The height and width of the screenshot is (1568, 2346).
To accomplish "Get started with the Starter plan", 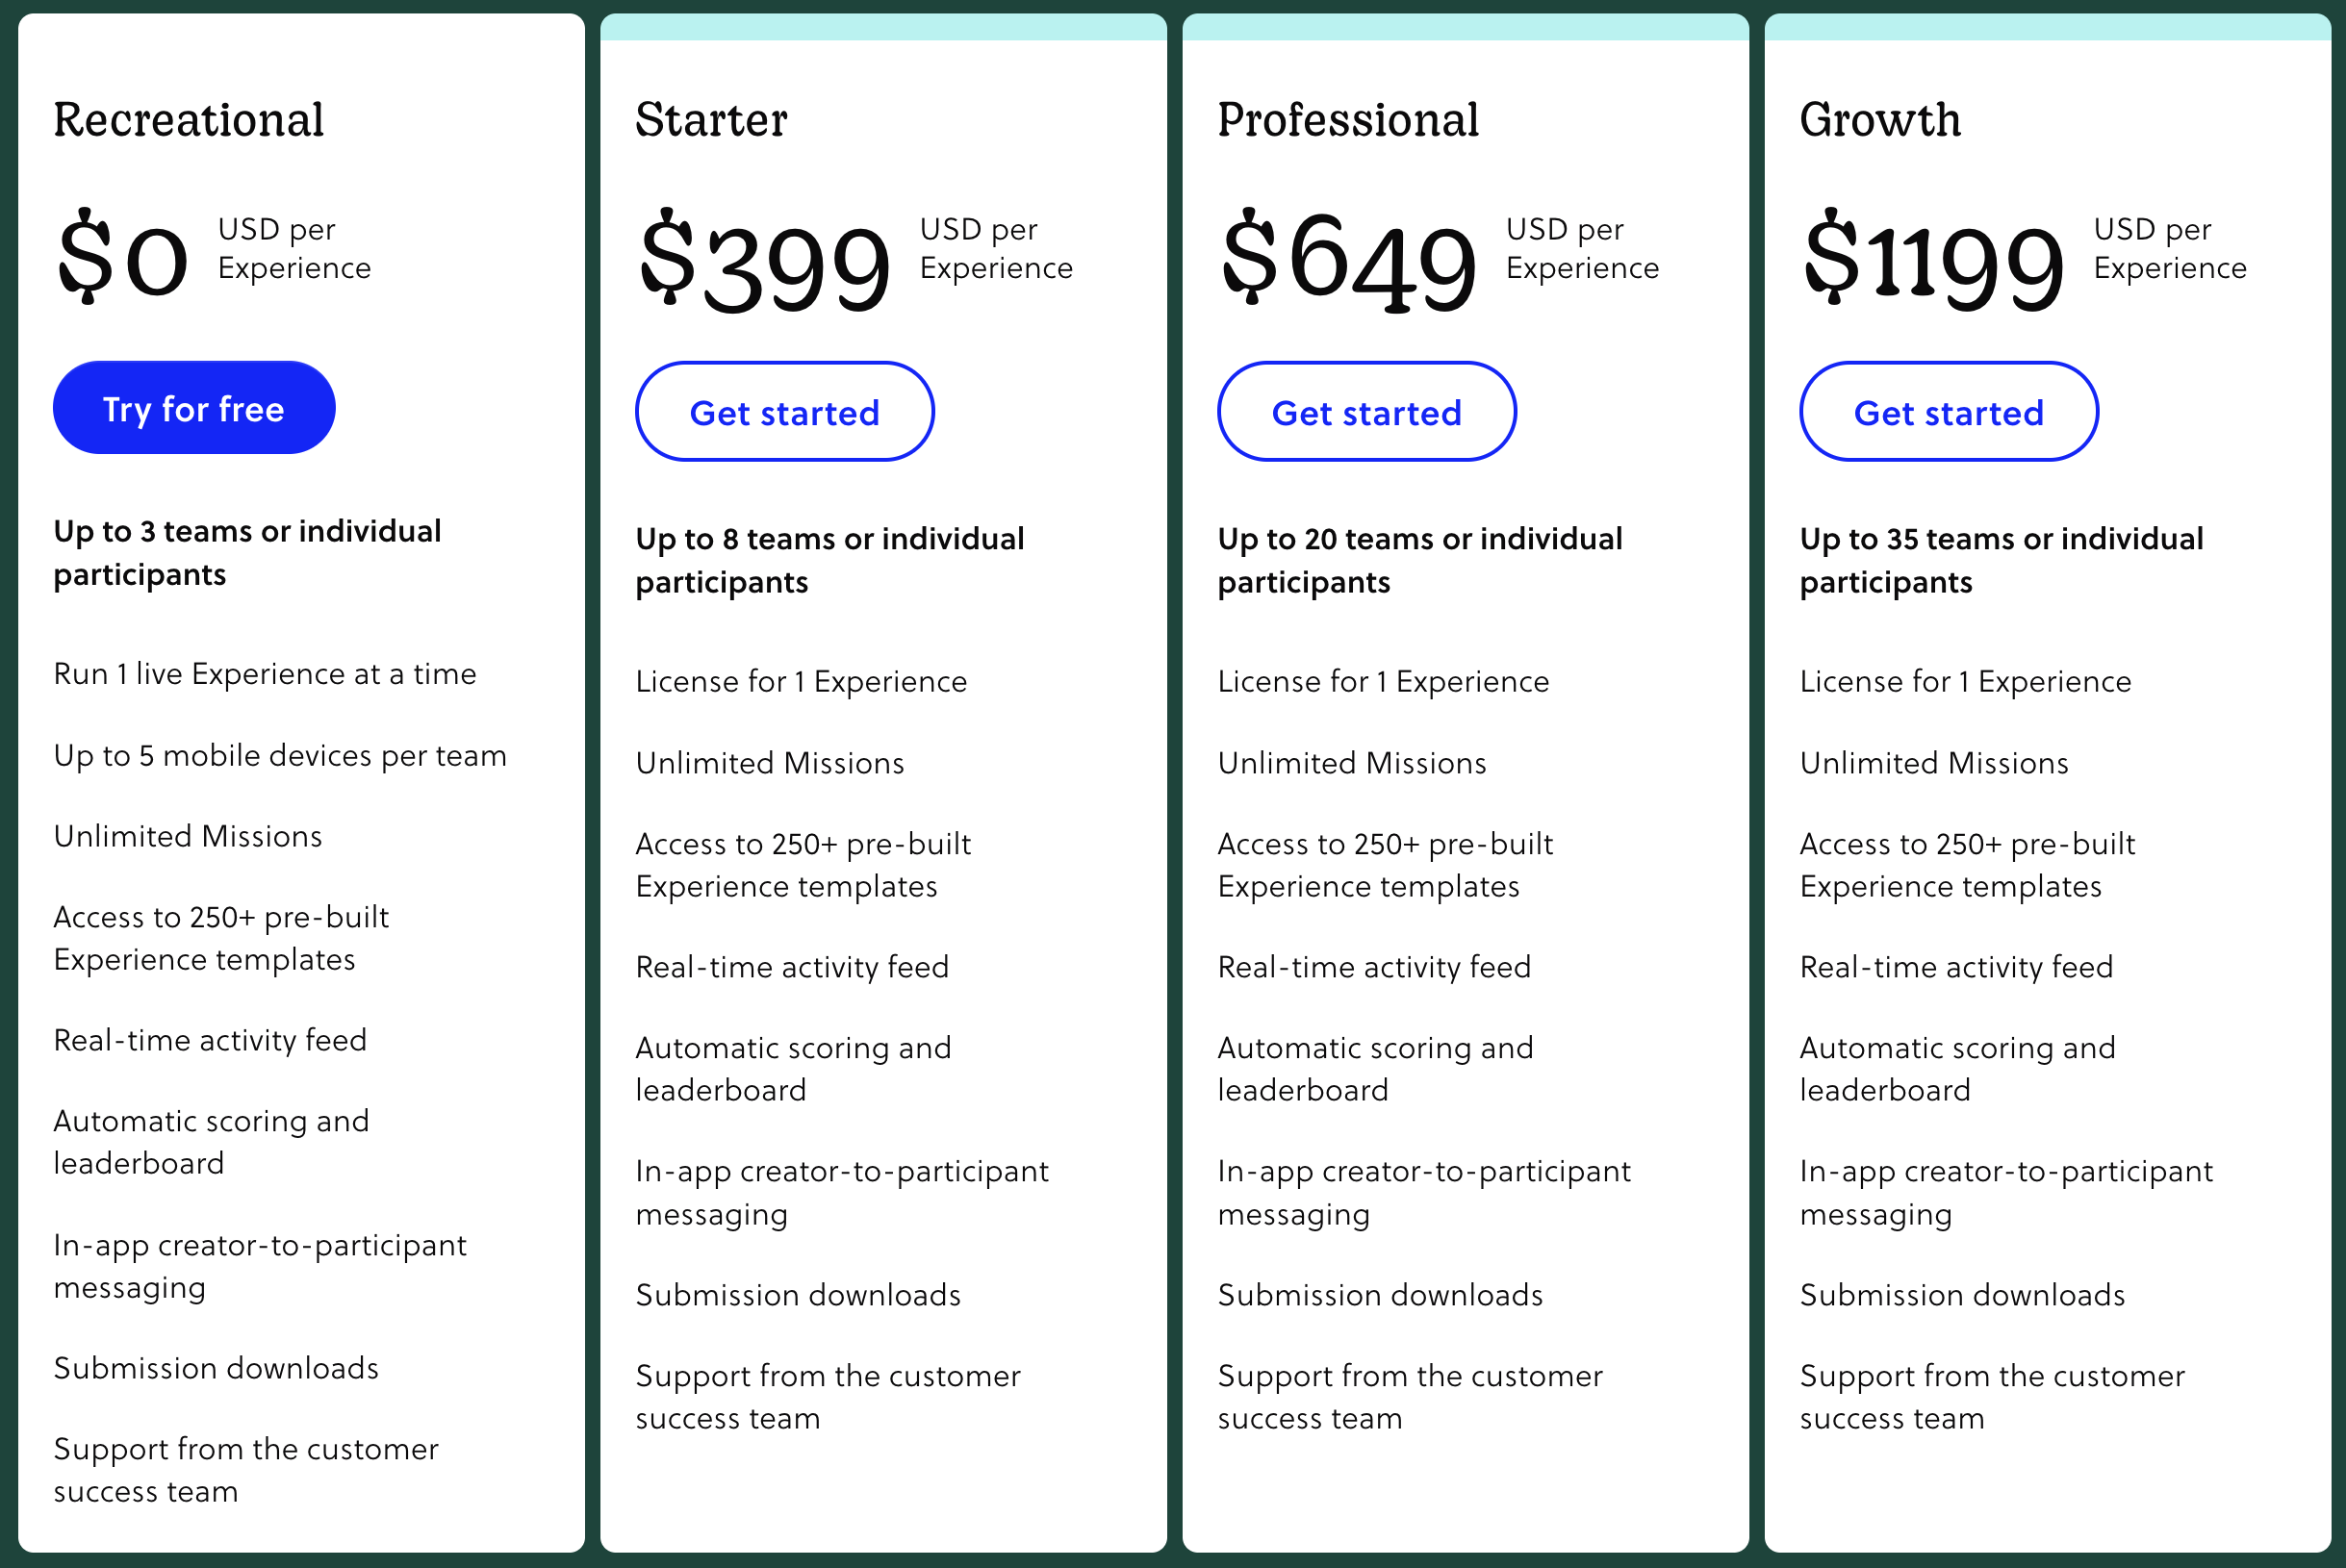I will (784, 410).
